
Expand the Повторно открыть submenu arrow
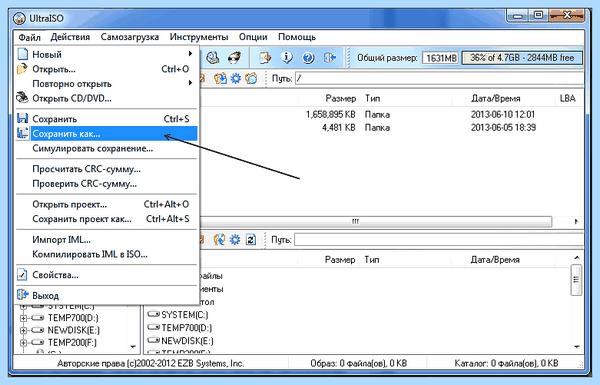coord(190,83)
